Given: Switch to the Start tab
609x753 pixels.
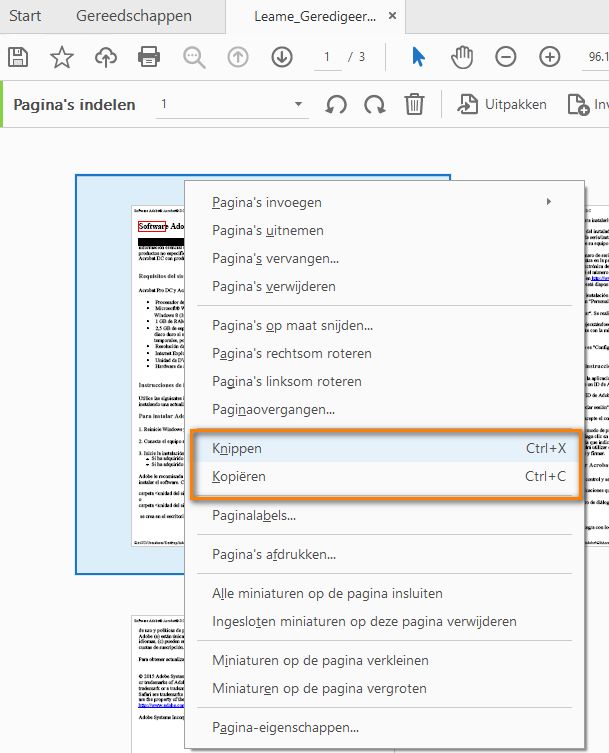Looking at the screenshot, I should (x=25, y=16).
